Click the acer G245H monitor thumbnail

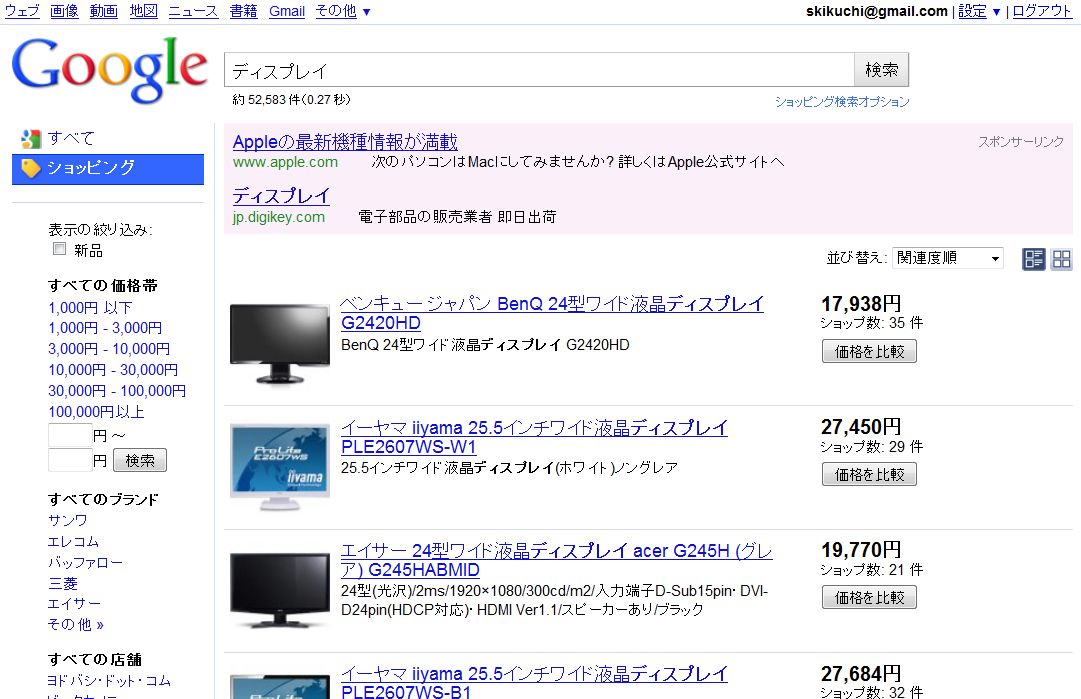click(279, 590)
